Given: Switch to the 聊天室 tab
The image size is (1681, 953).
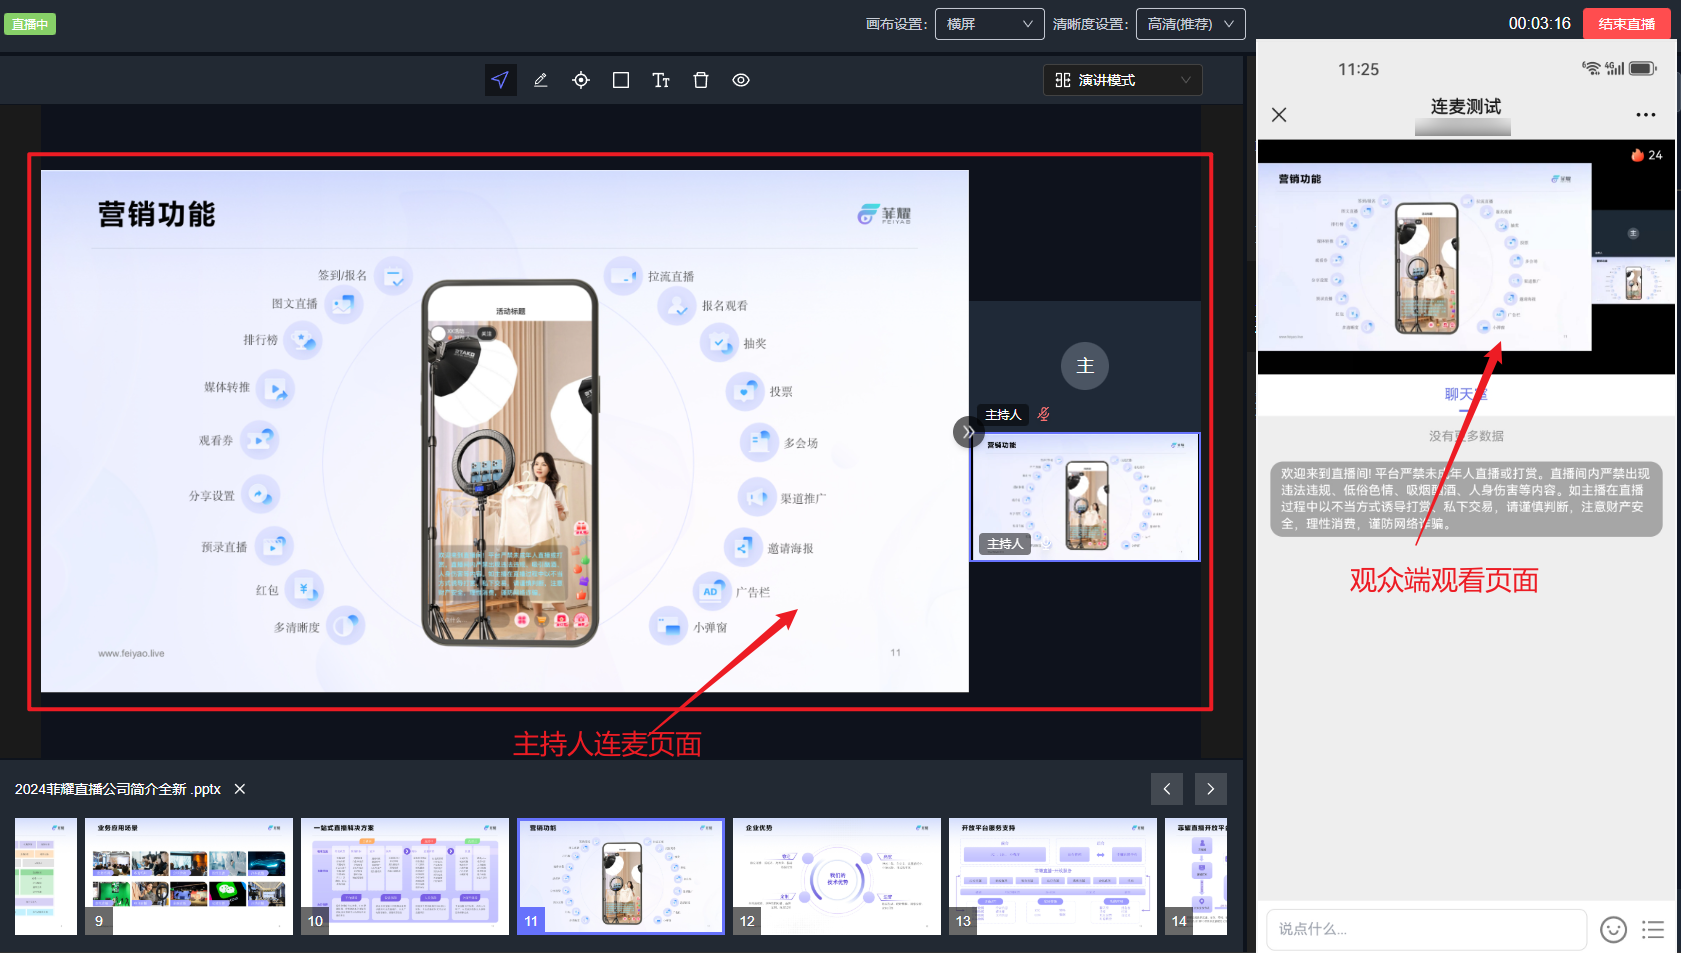Looking at the screenshot, I should tap(1465, 394).
